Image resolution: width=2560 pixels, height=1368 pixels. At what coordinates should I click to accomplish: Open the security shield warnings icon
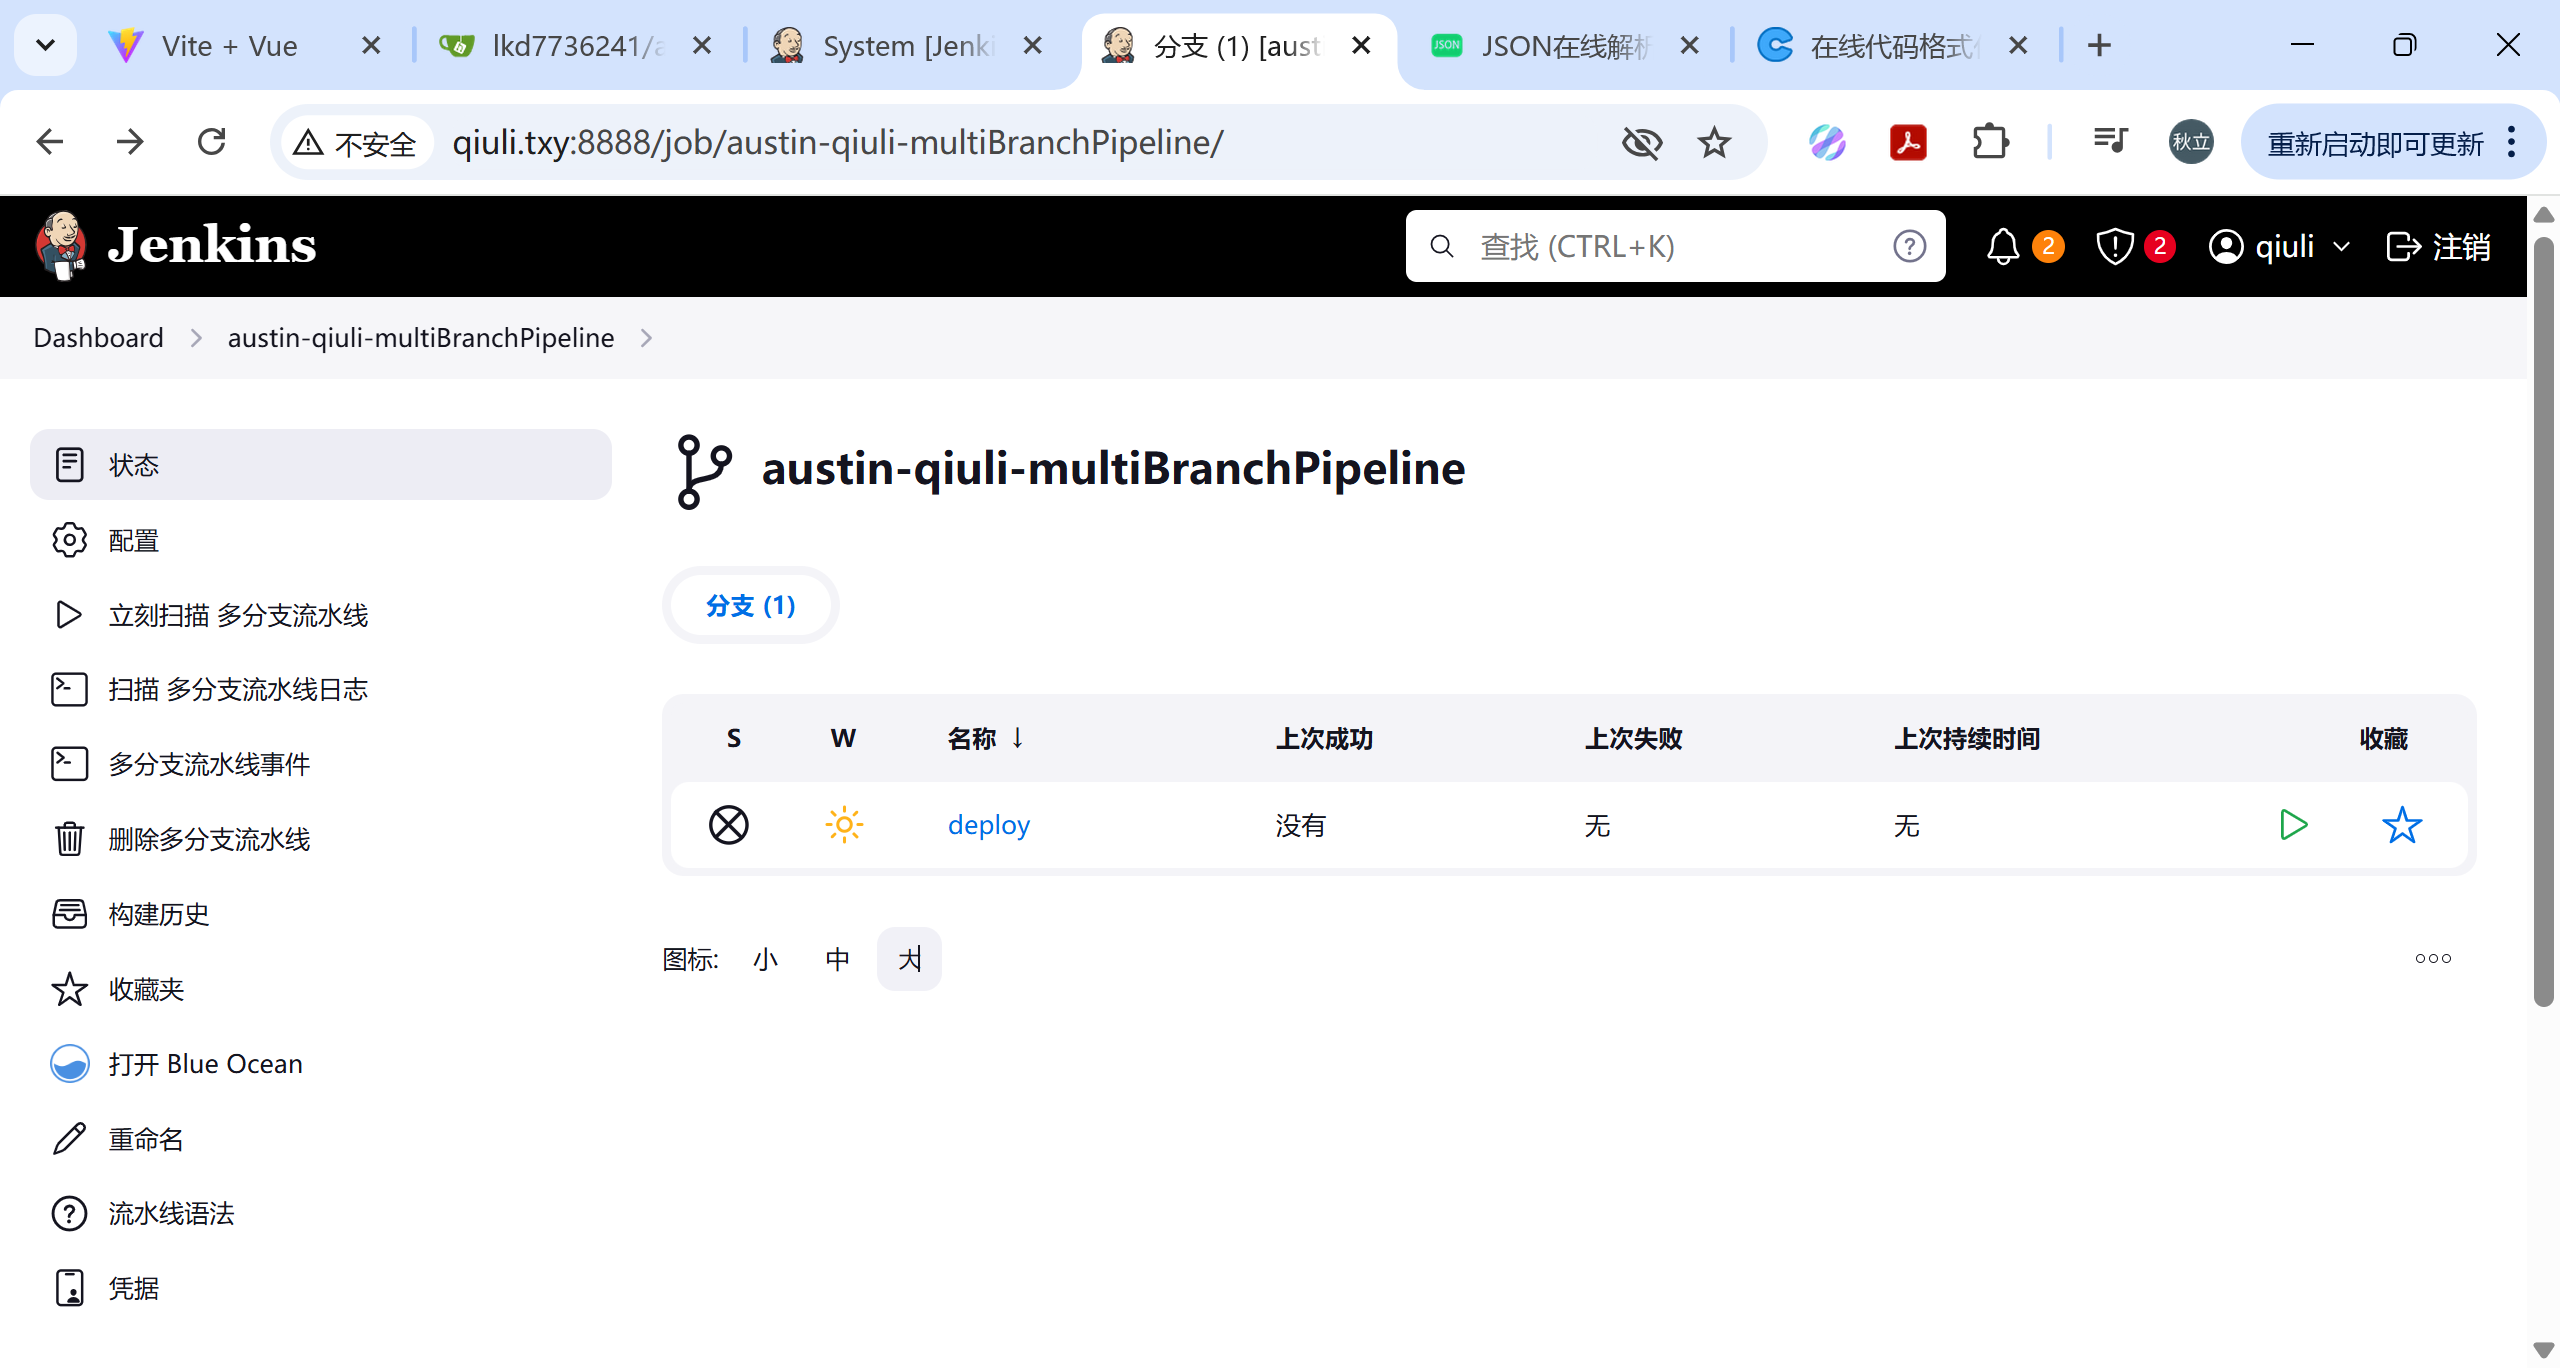[x=2114, y=246]
